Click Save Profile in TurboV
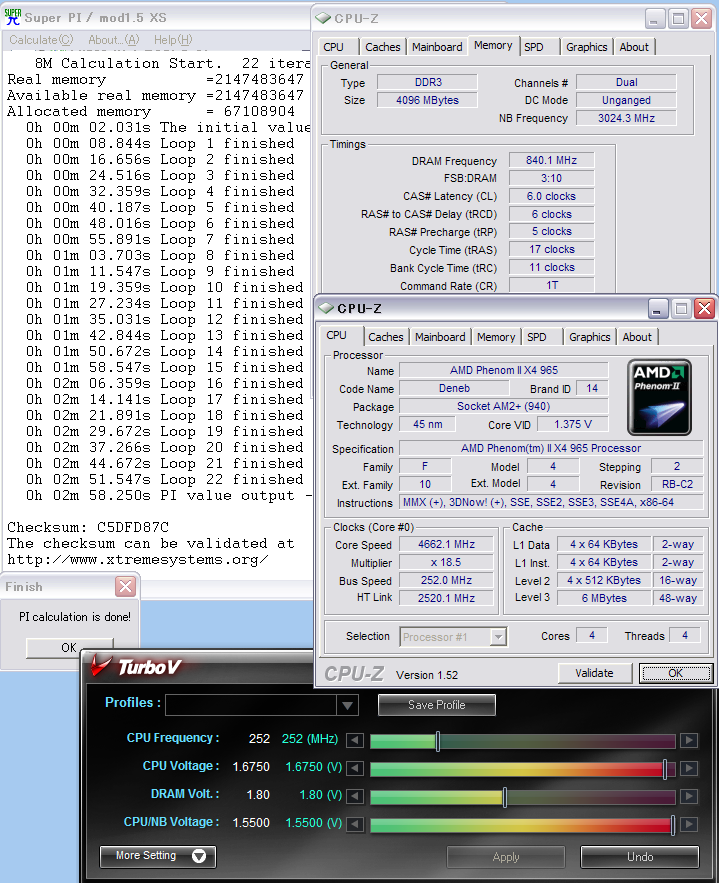The height and width of the screenshot is (883, 719). coord(436,704)
